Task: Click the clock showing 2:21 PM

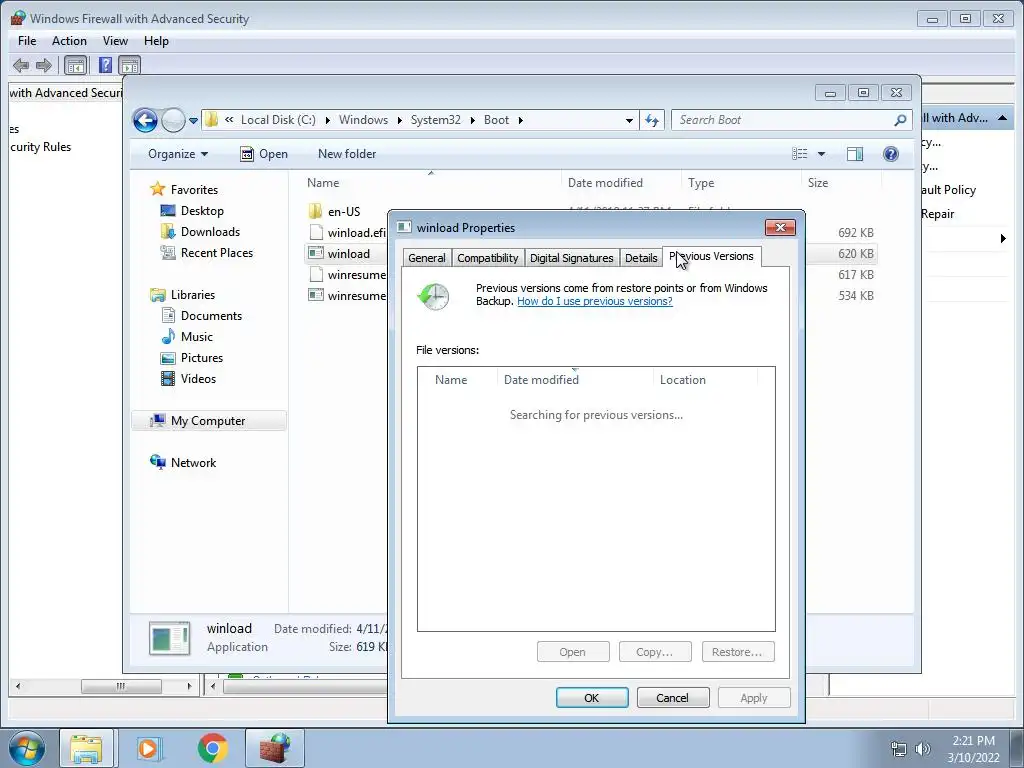Action: pos(973,741)
